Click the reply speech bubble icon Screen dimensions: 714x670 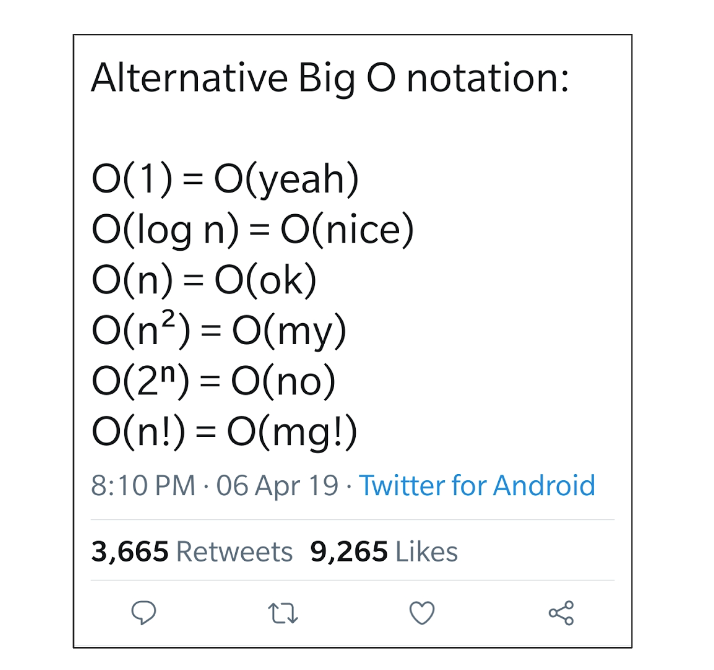click(145, 612)
